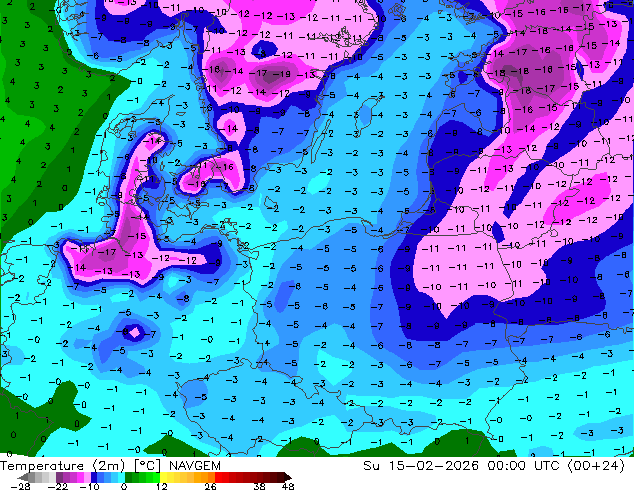
Task: Click the "NAVGEM" model name
Action: pos(195,466)
